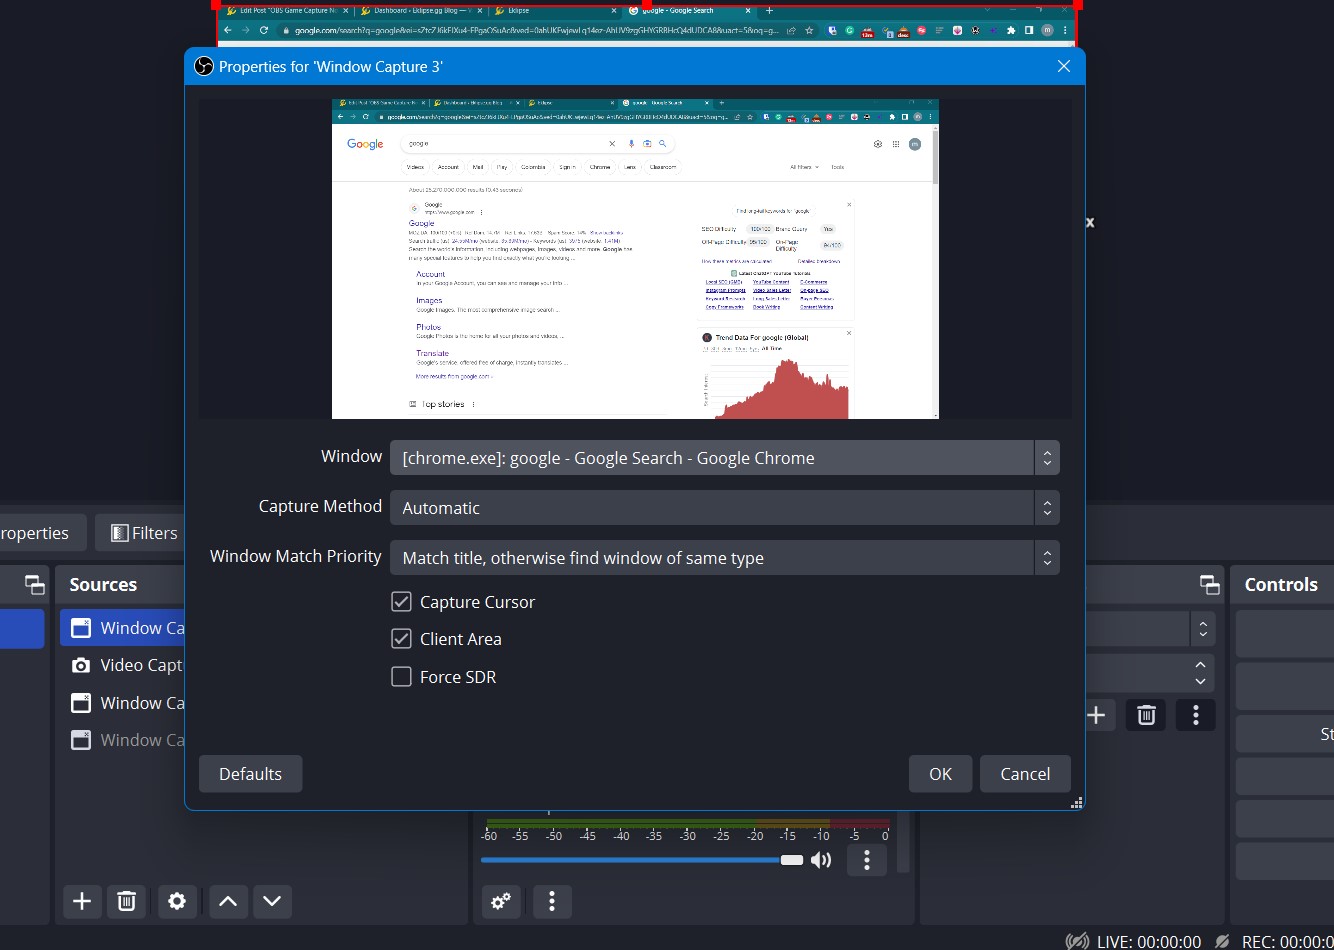Enable the Force SDR checkbox
The image size is (1334, 950).
(x=401, y=677)
